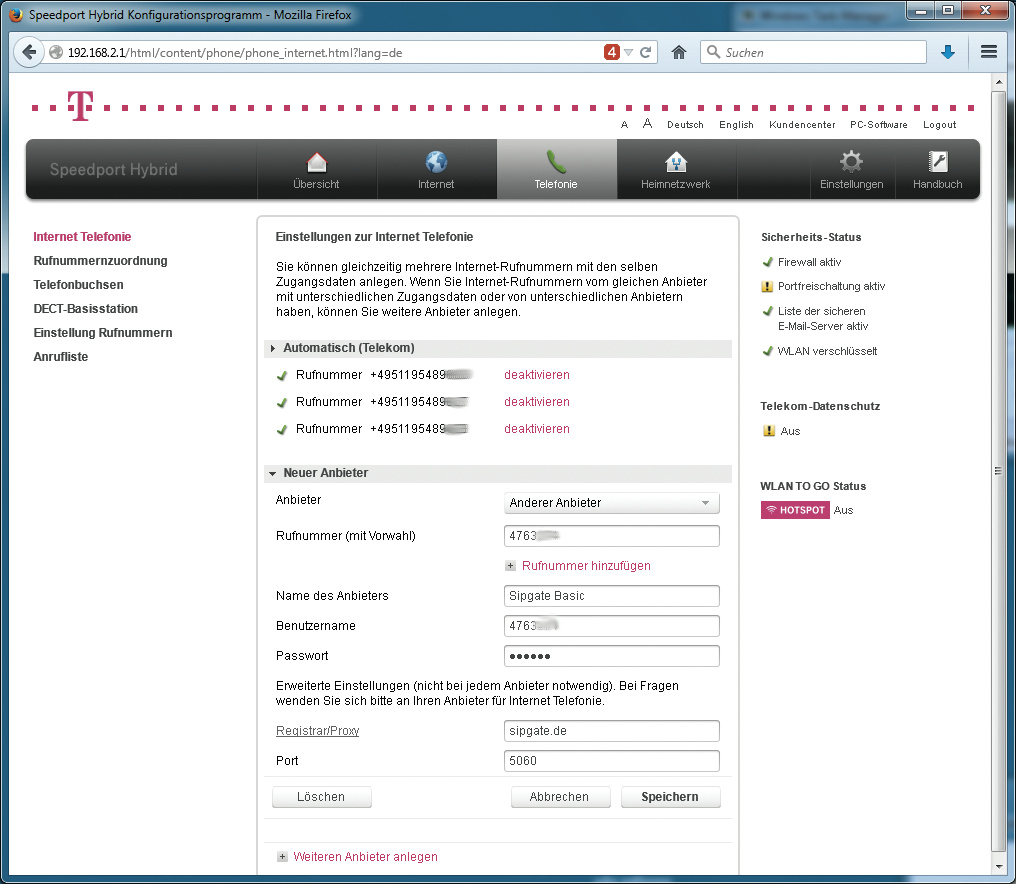
Task: Select larger font size A
Action: click(647, 124)
